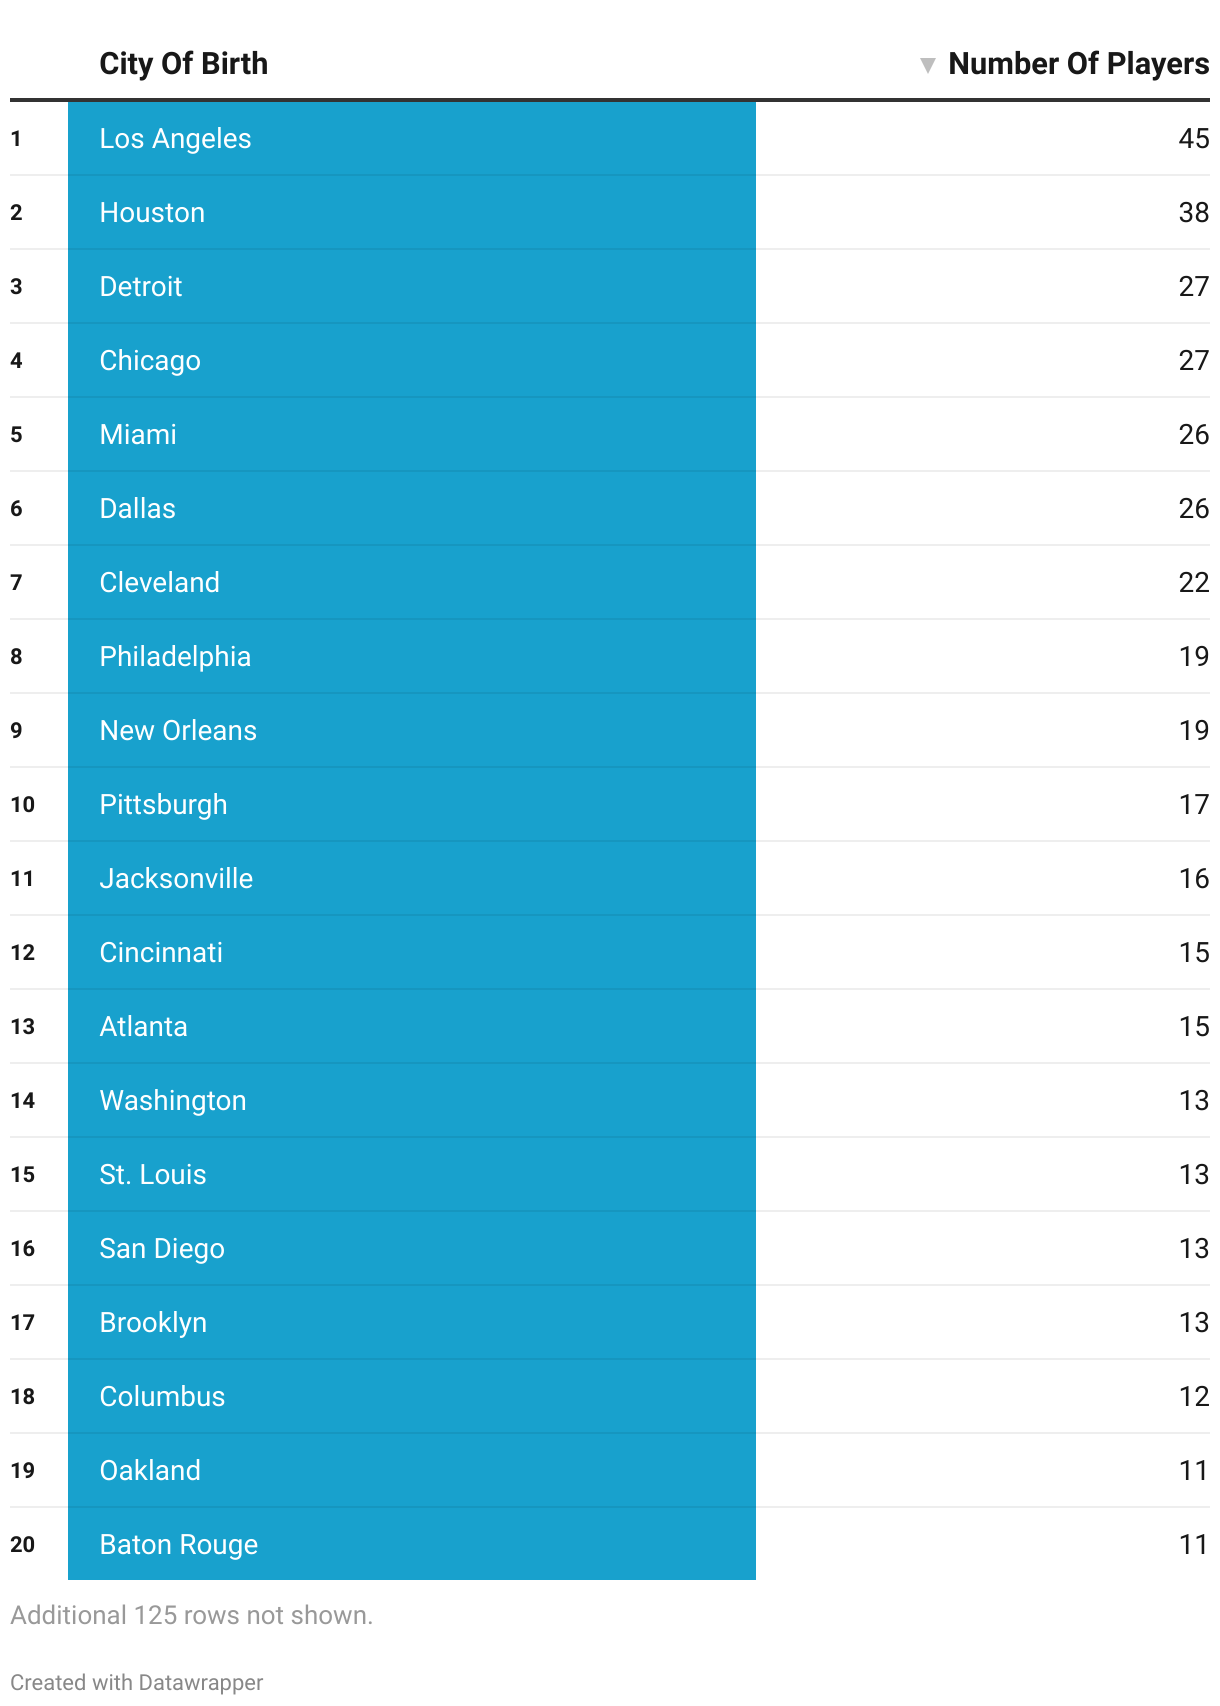The height and width of the screenshot is (1706, 1220).
Task: Click the Pittsburgh city cell
Action: click(x=412, y=805)
